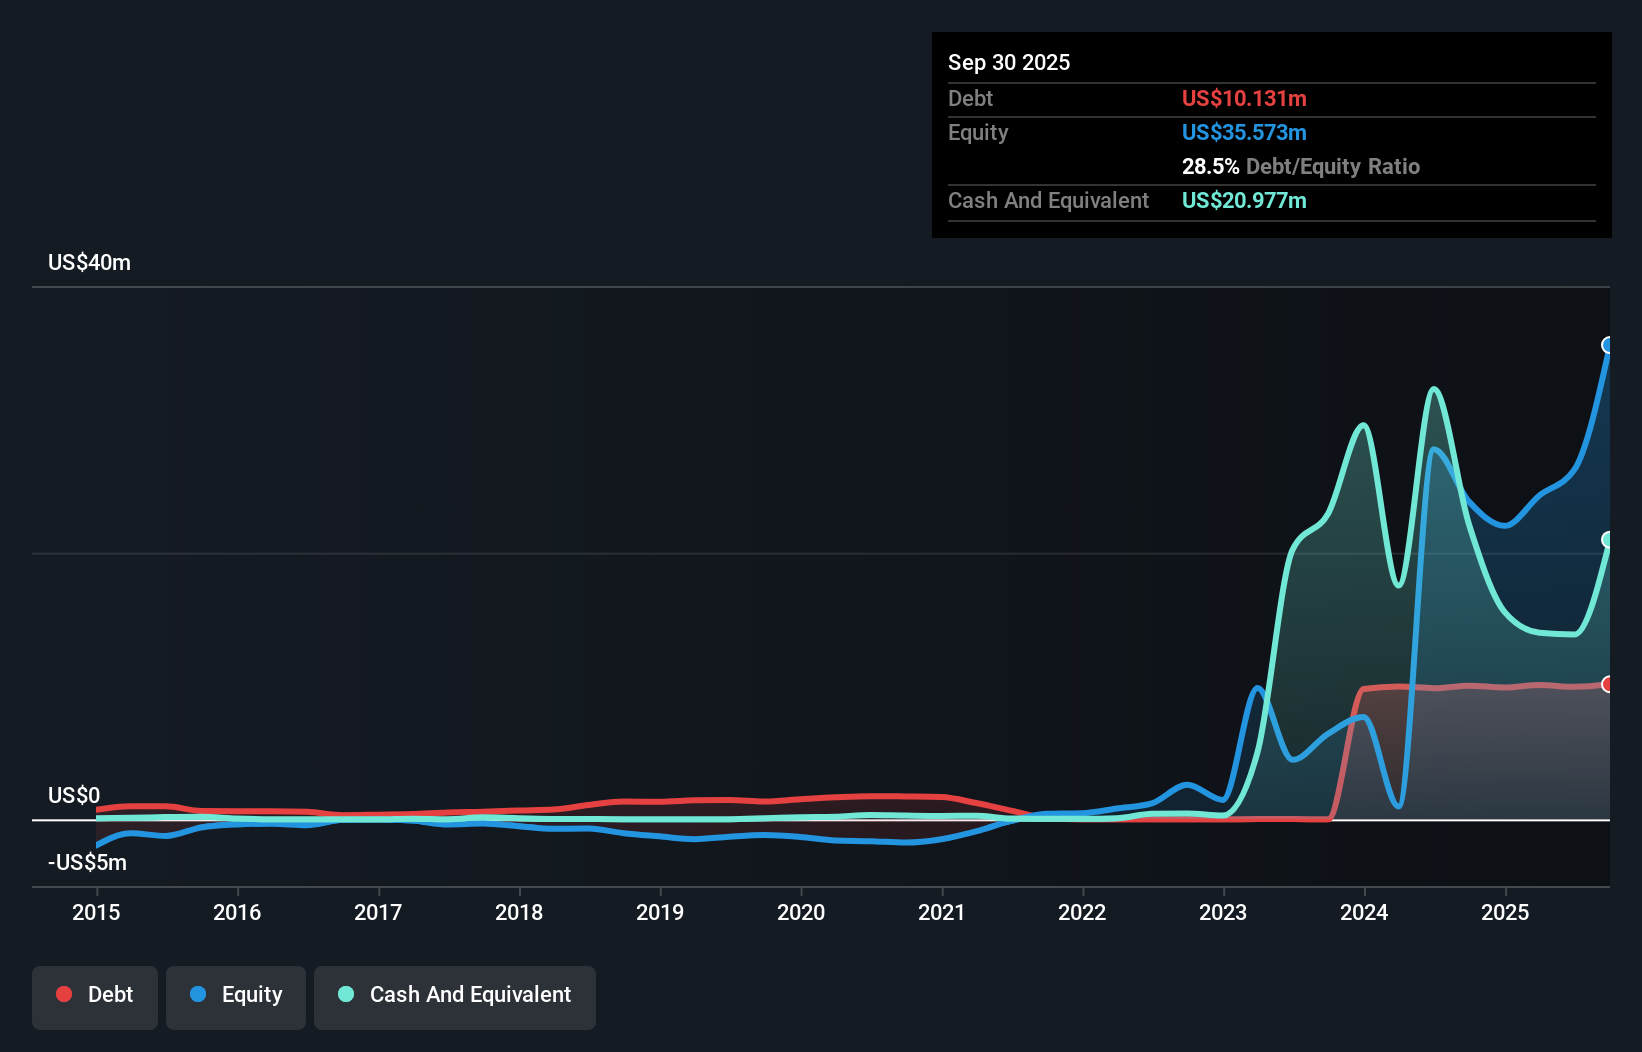Toggle the Equity series visibility
1642x1052 pixels.
point(236,996)
